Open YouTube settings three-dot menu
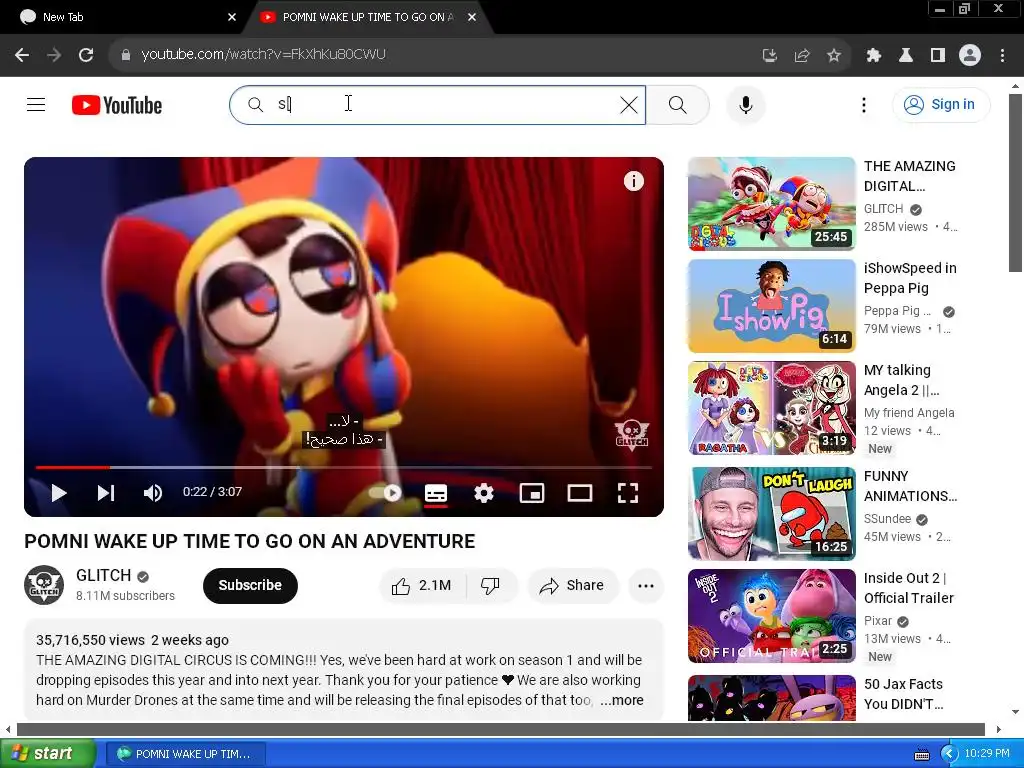 pyautogui.click(x=863, y=104)
